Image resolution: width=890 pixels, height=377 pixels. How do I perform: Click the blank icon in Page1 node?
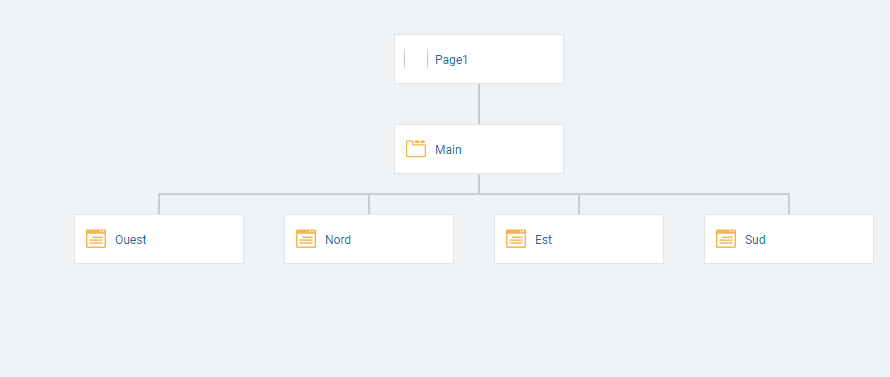point(416,59)
